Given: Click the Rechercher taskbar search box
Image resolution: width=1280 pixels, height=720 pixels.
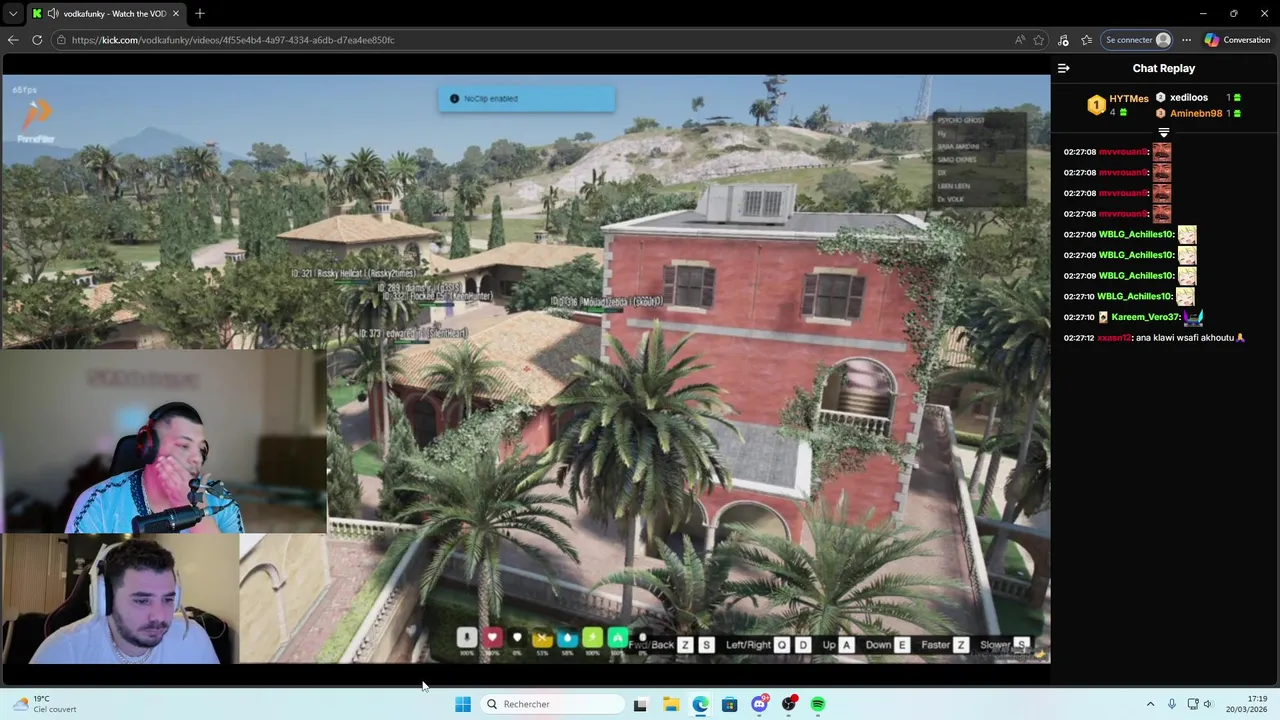Looking at the screenshot, I should click(552, 704).
